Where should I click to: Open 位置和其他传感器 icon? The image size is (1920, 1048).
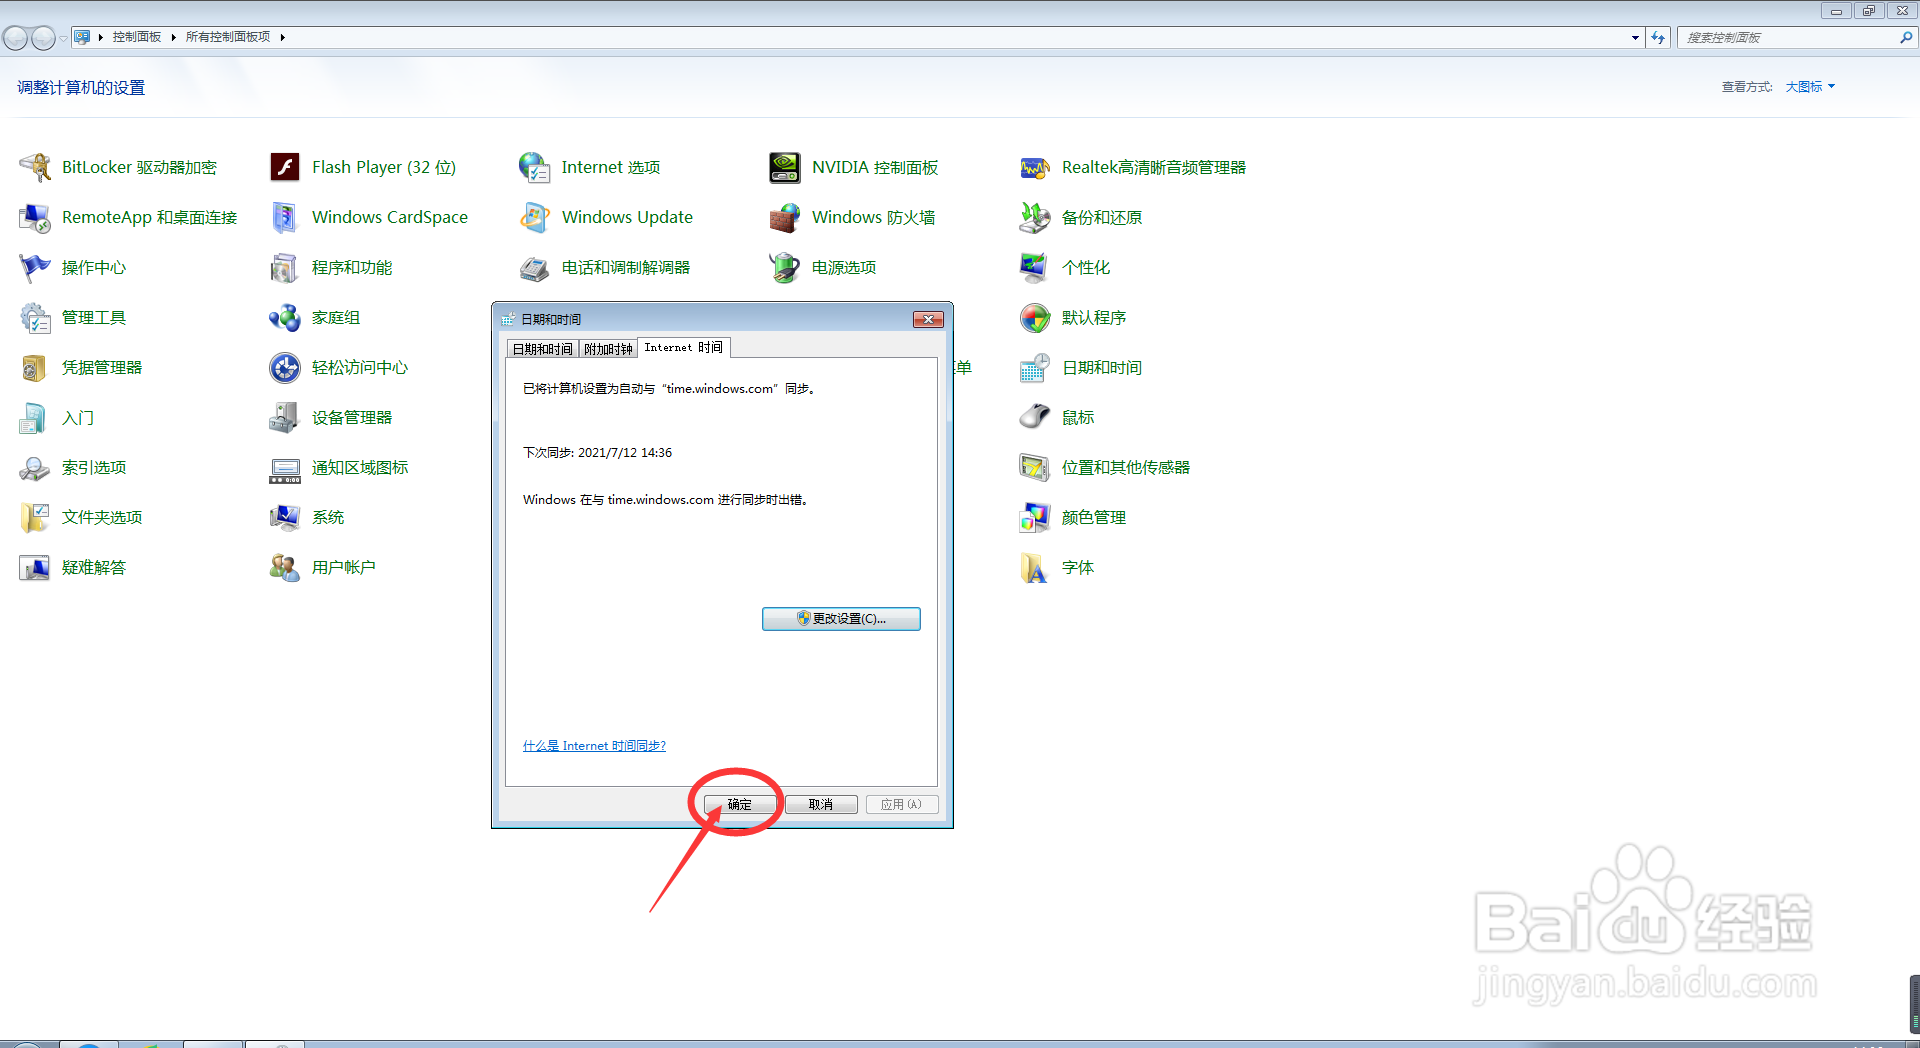pyautogui.click(x=1035, y=467)
